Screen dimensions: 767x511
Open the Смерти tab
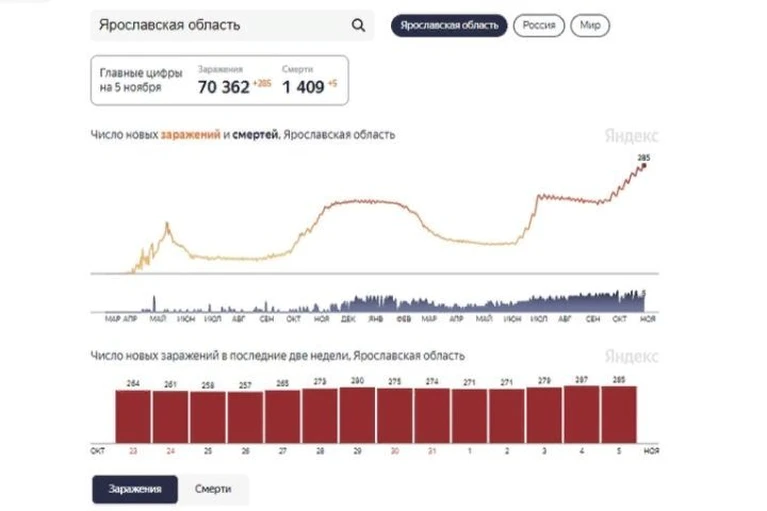pyautogui.click(x=213, y=489)
